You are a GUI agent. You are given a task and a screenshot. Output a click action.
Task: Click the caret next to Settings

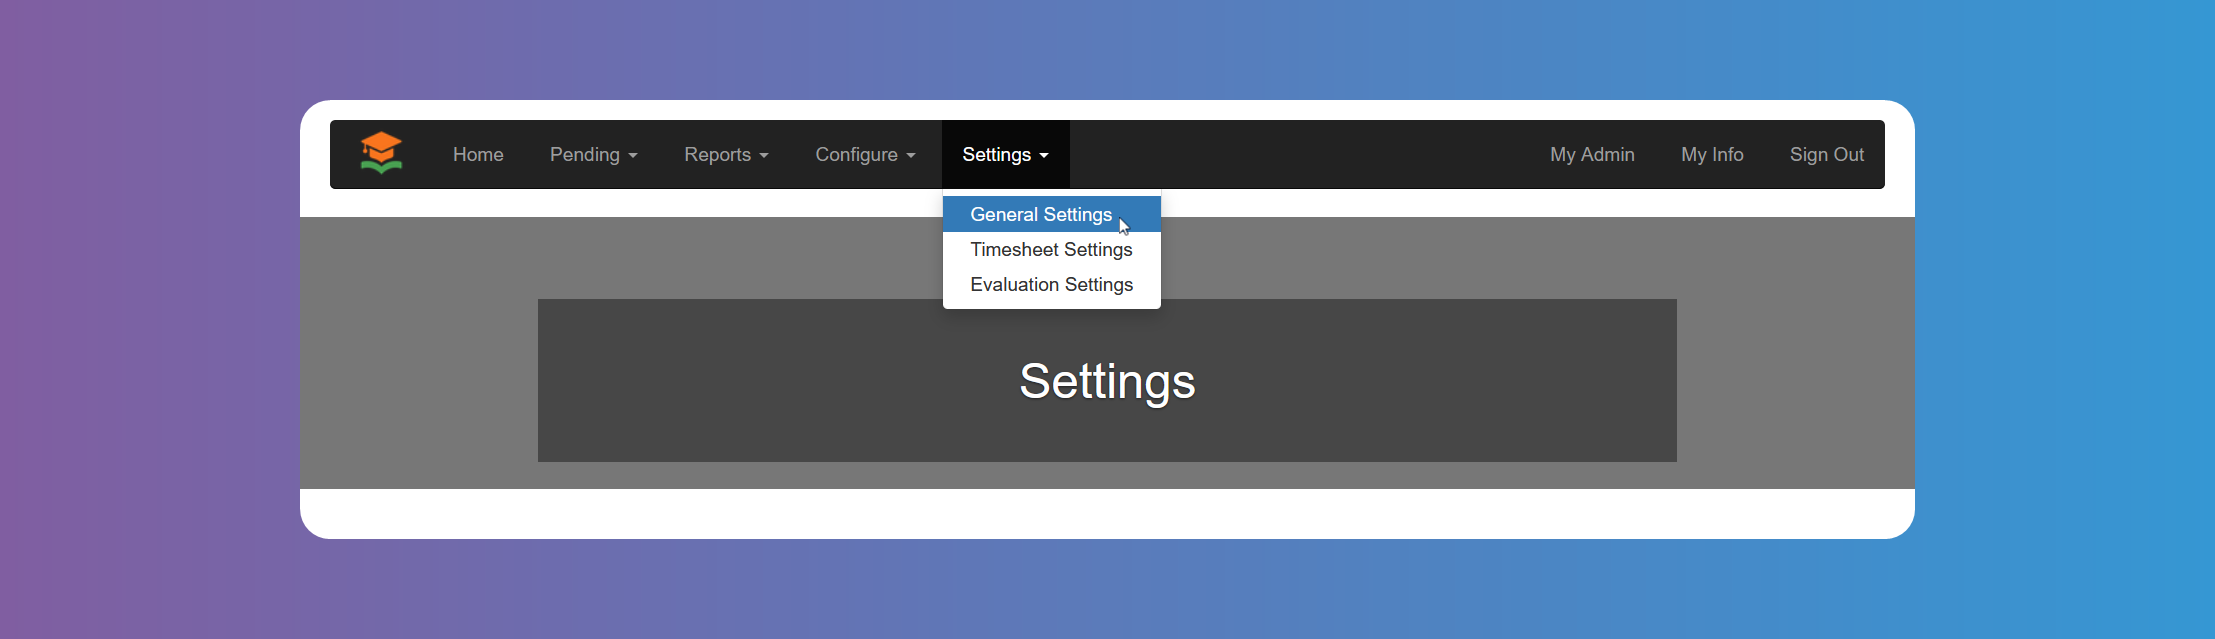coord(1043,156)
